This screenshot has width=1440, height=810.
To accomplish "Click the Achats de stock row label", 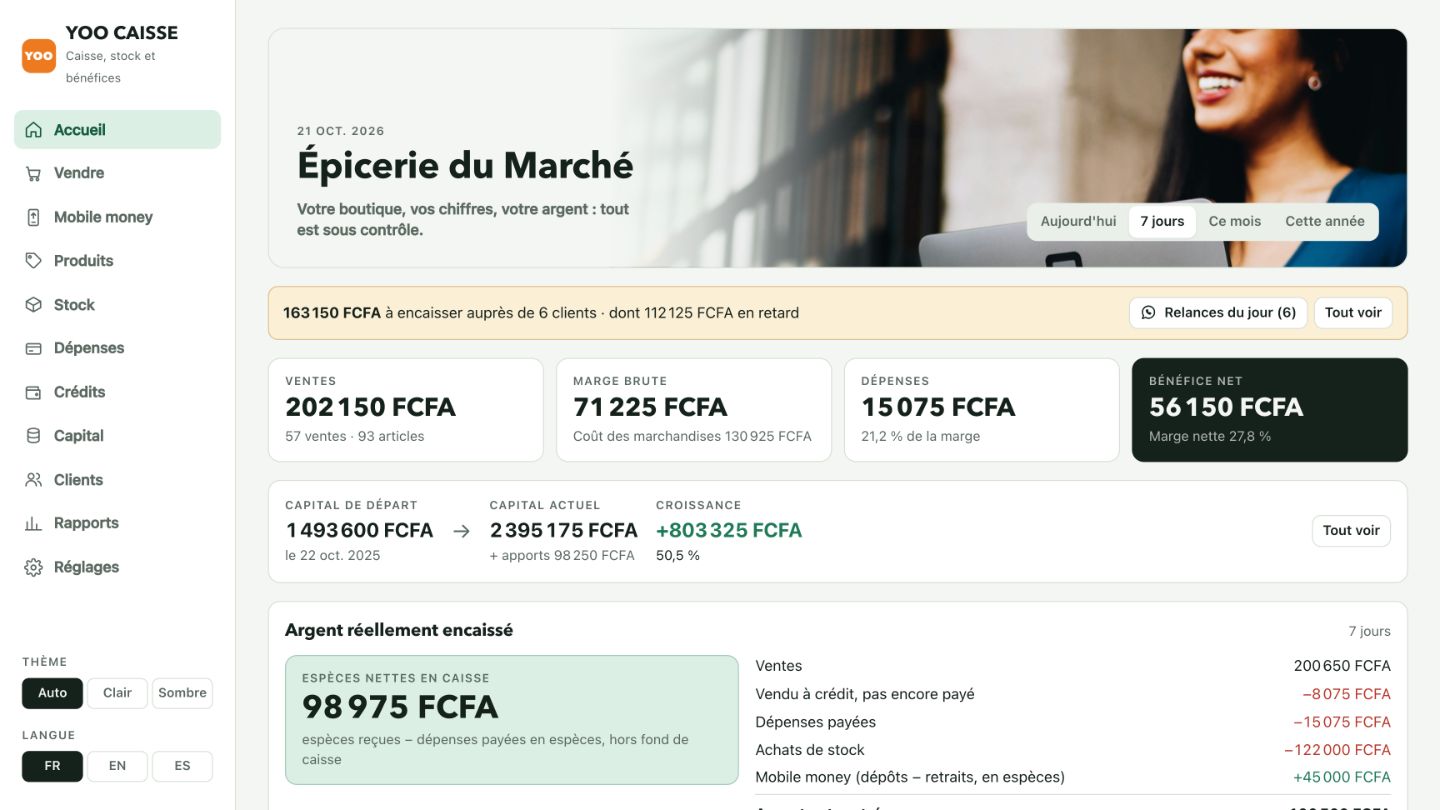I will tap(810, 750).
